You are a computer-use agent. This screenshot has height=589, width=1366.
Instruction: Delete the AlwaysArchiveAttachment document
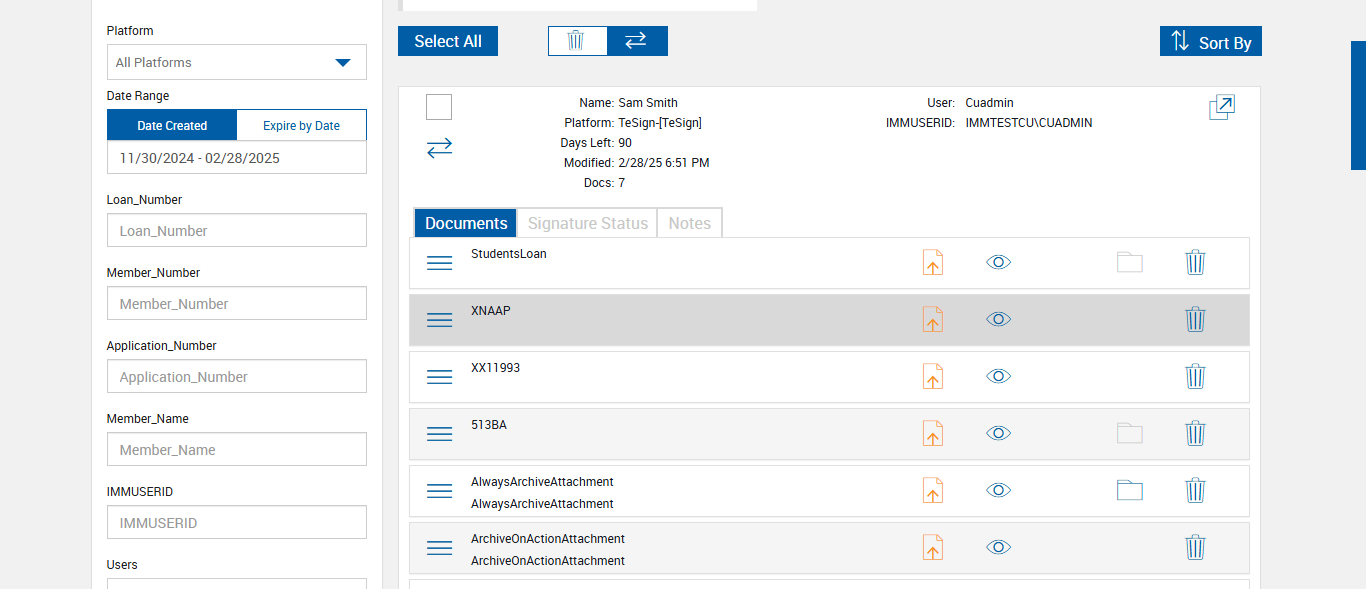[1196, 491]
